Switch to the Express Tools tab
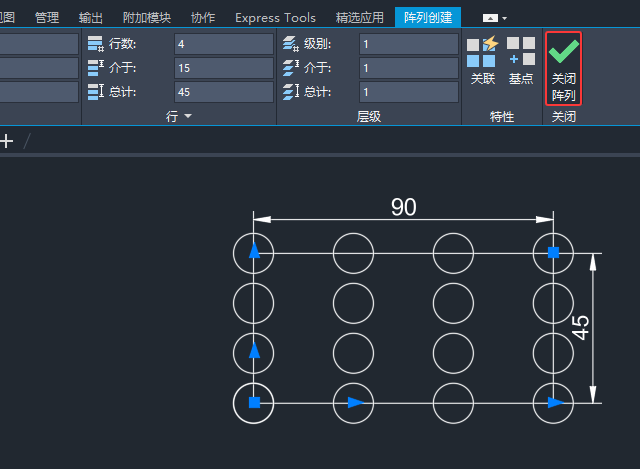Image resolution: width=640 pixels, height=469 pixels. point(275,18)
